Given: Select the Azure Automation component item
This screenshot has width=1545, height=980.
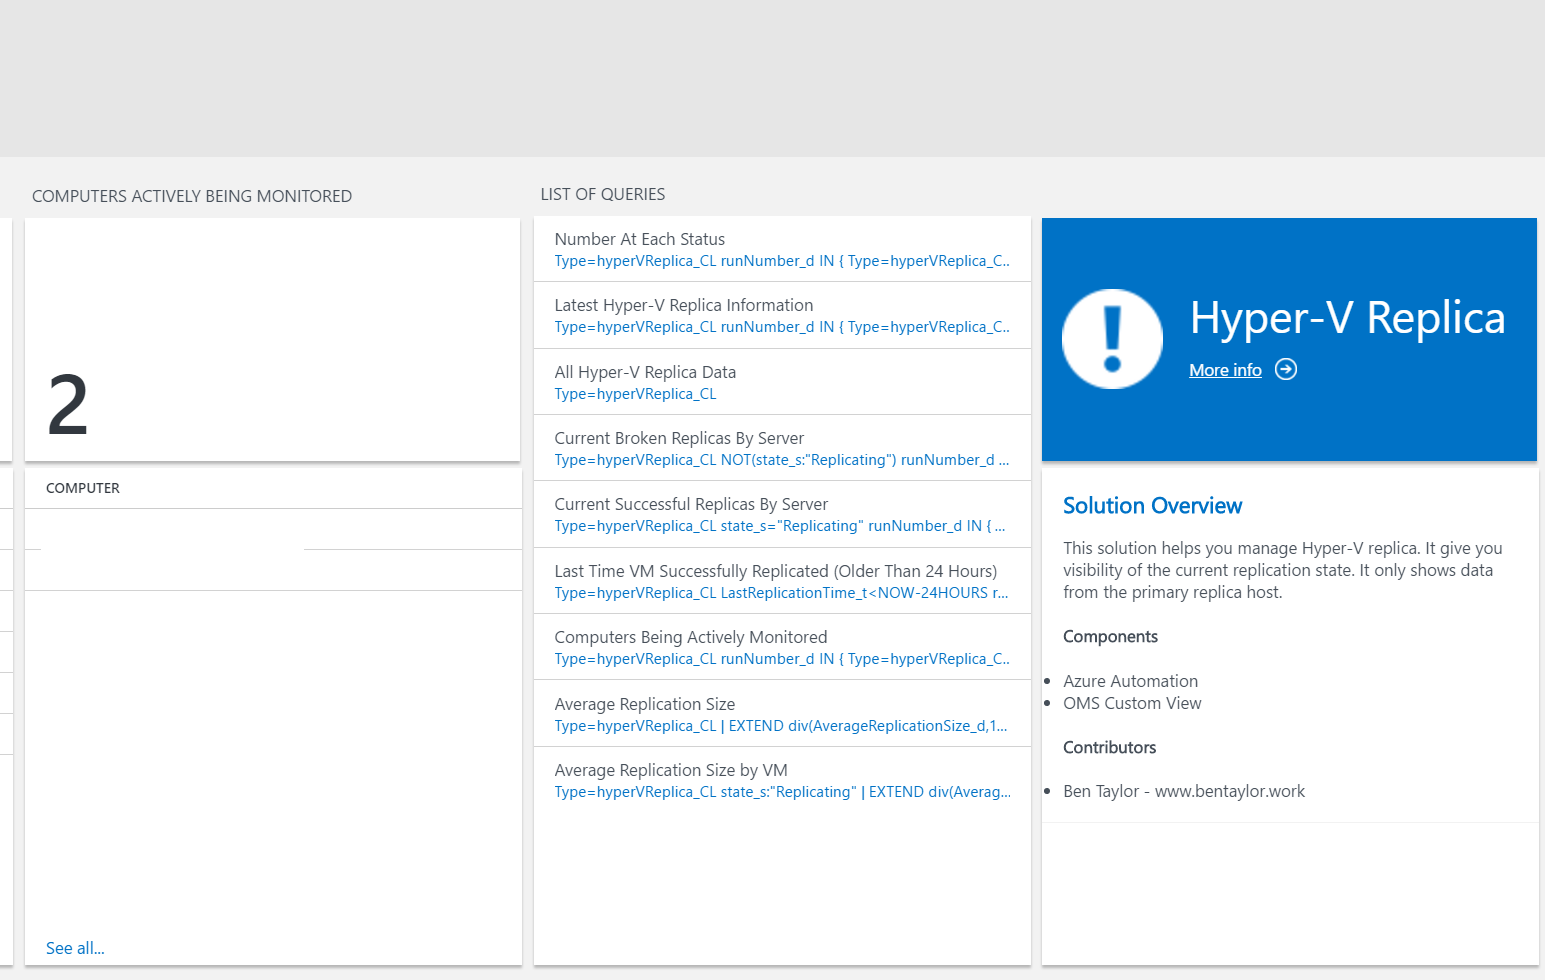Looking at the screenshot, I should coord(1130,681).
